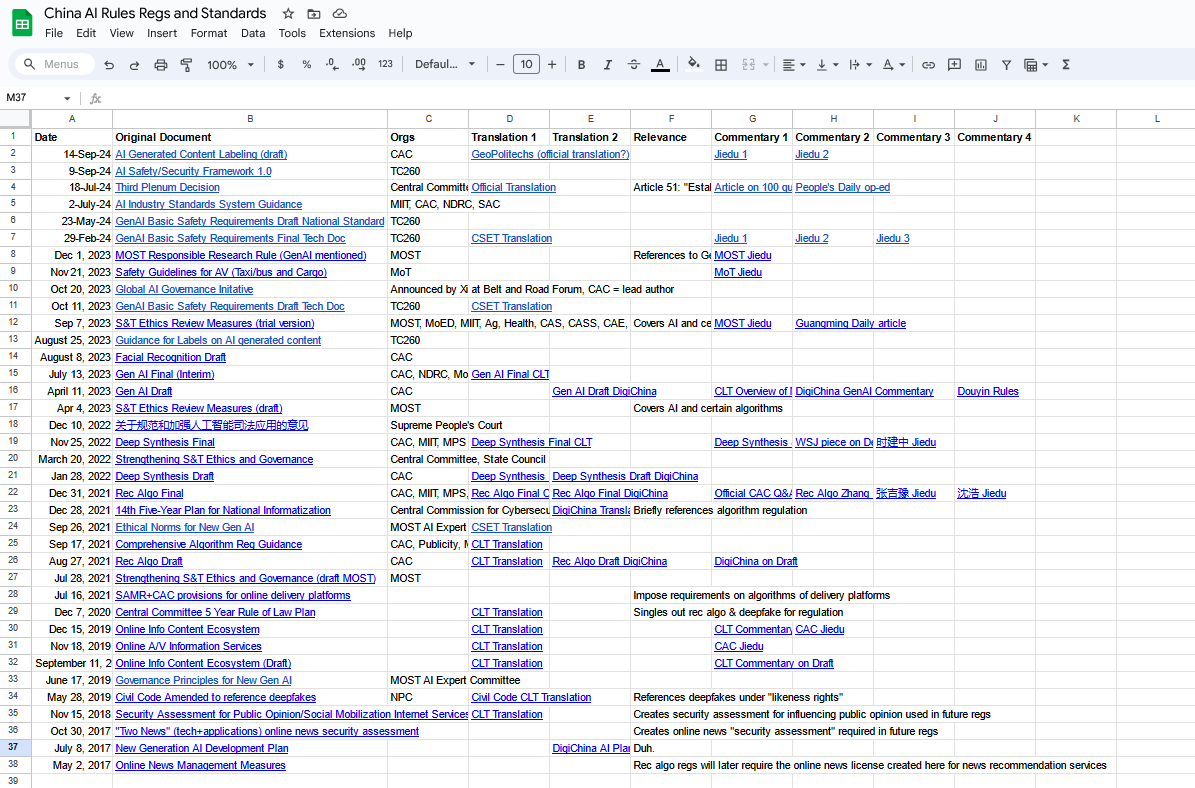Open the Extensions menu
Viewport: 1195px width, 788px height.
[347, 34]
